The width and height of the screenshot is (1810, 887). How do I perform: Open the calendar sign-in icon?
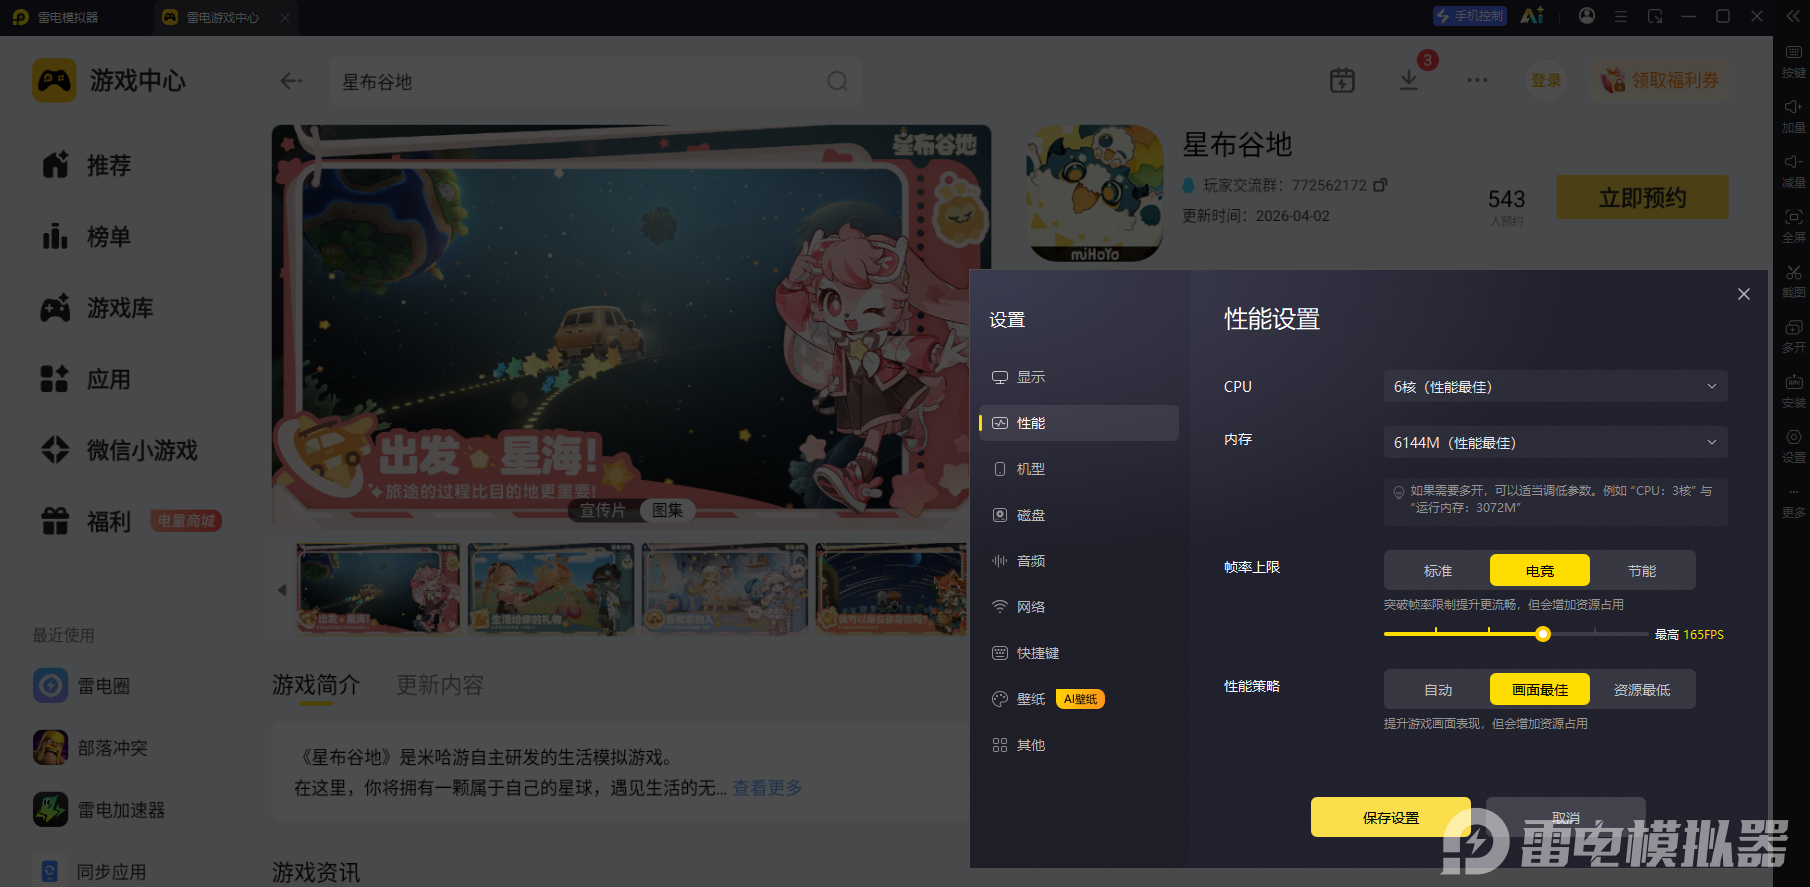[x=1342, y=81]
